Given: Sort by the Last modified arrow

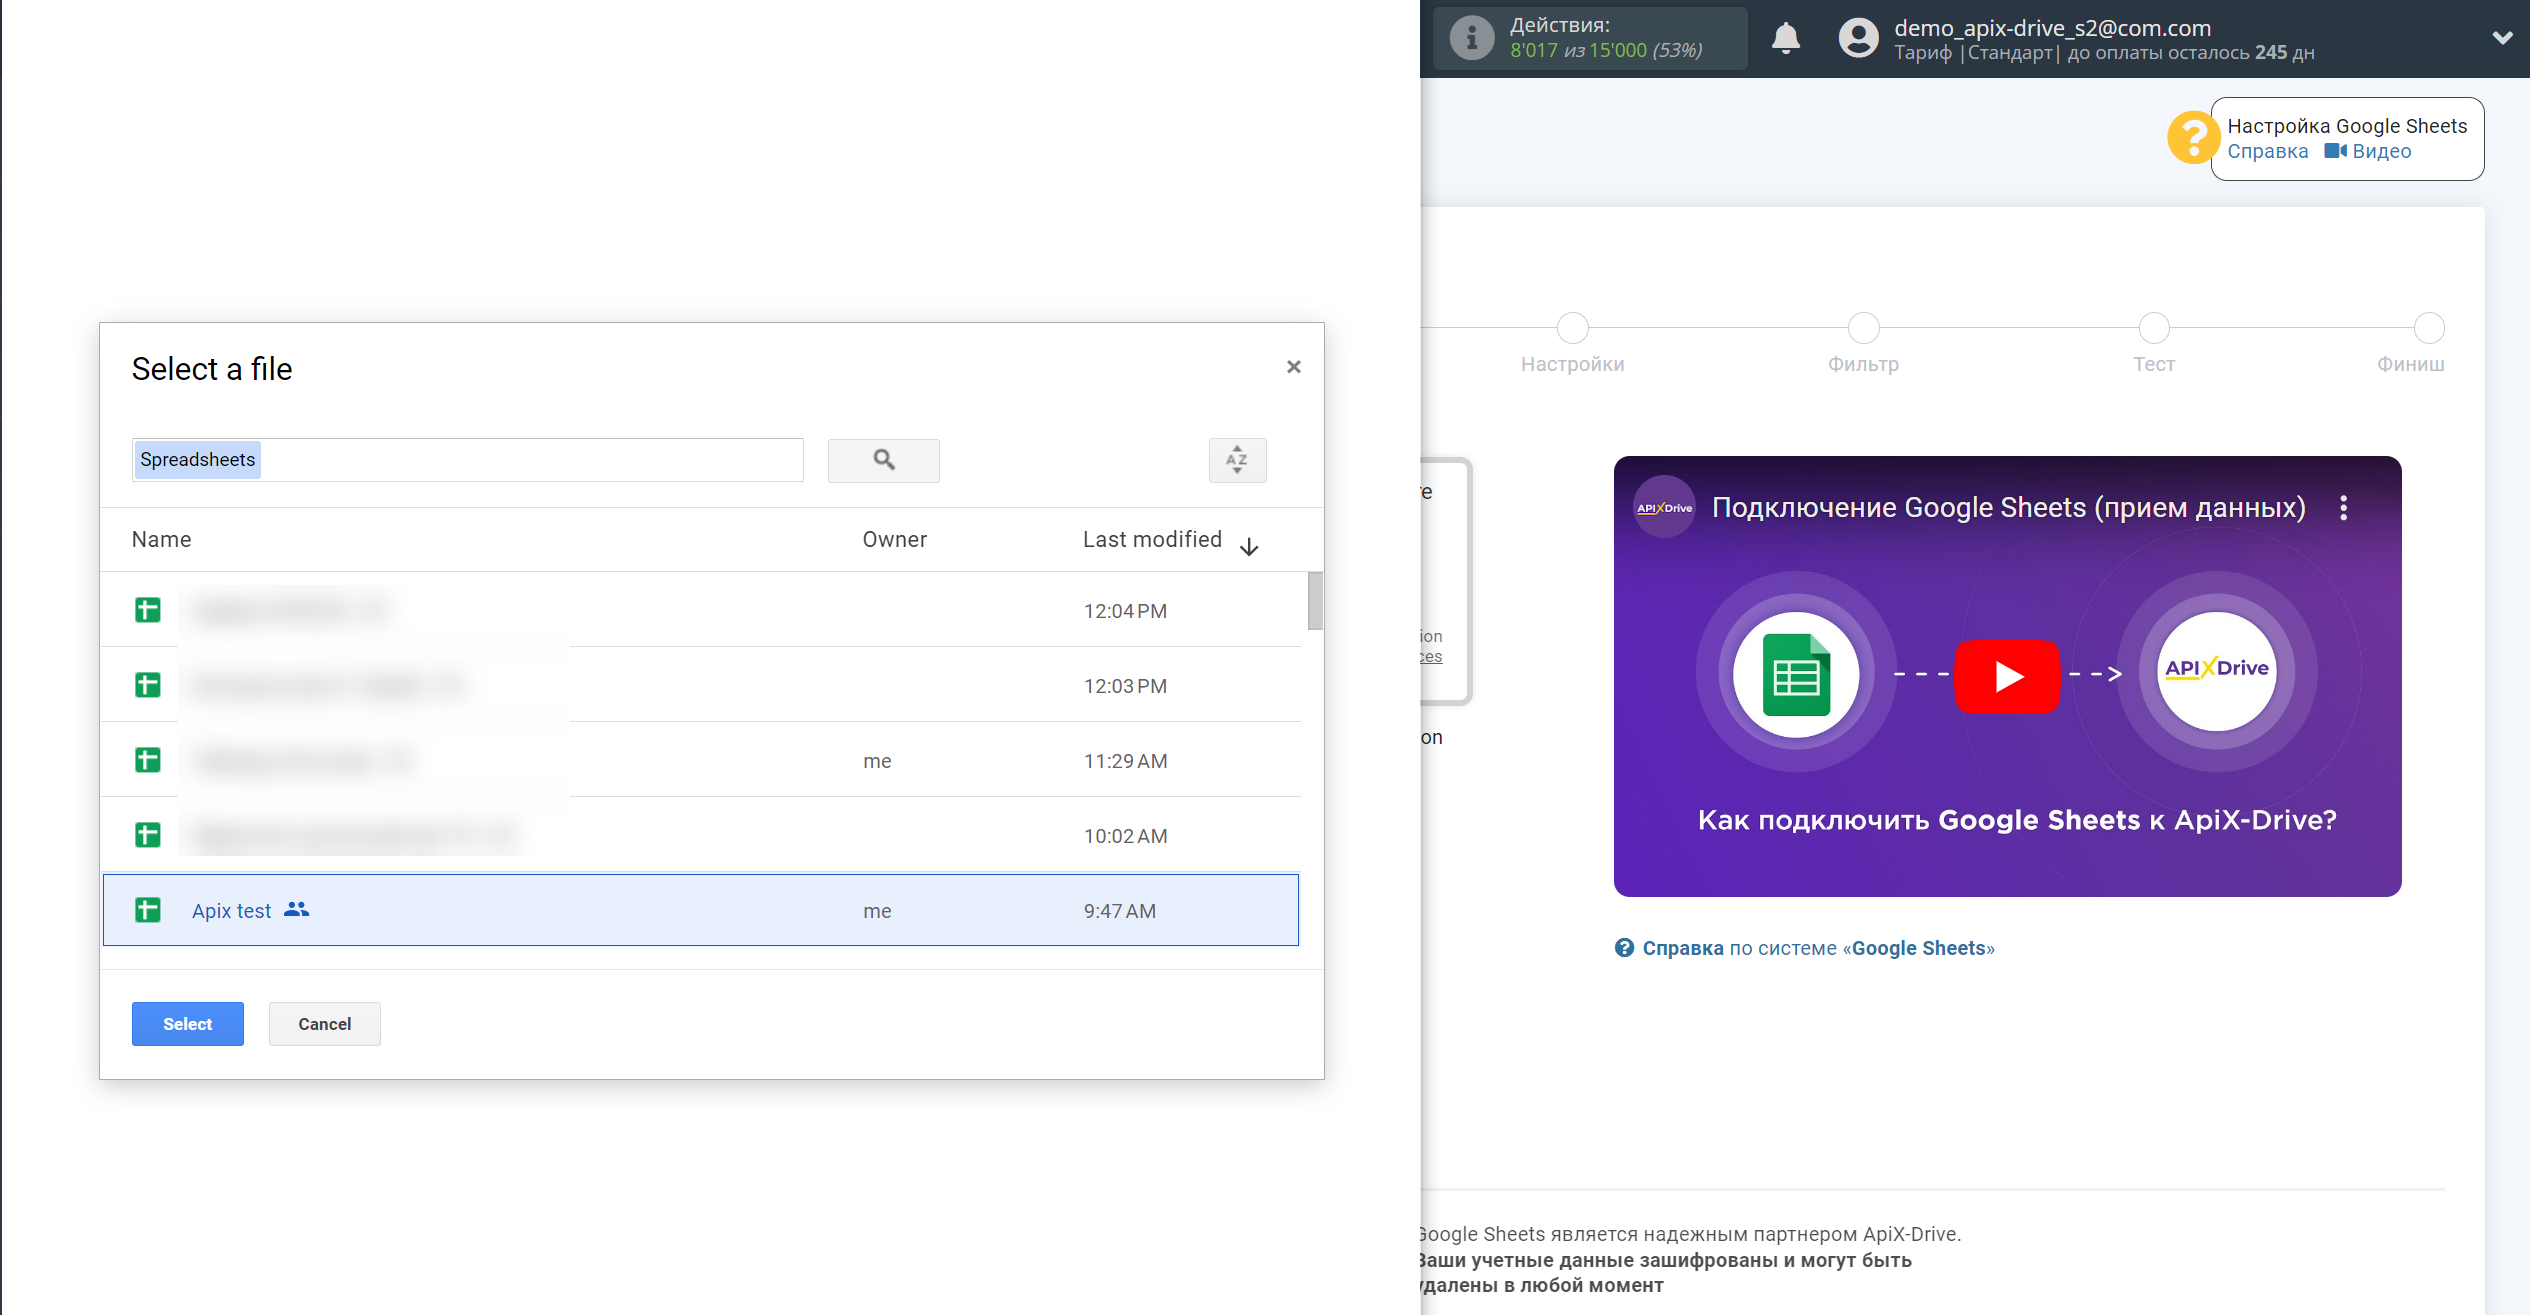Looking at the screenshot, I should [1248, 546].
